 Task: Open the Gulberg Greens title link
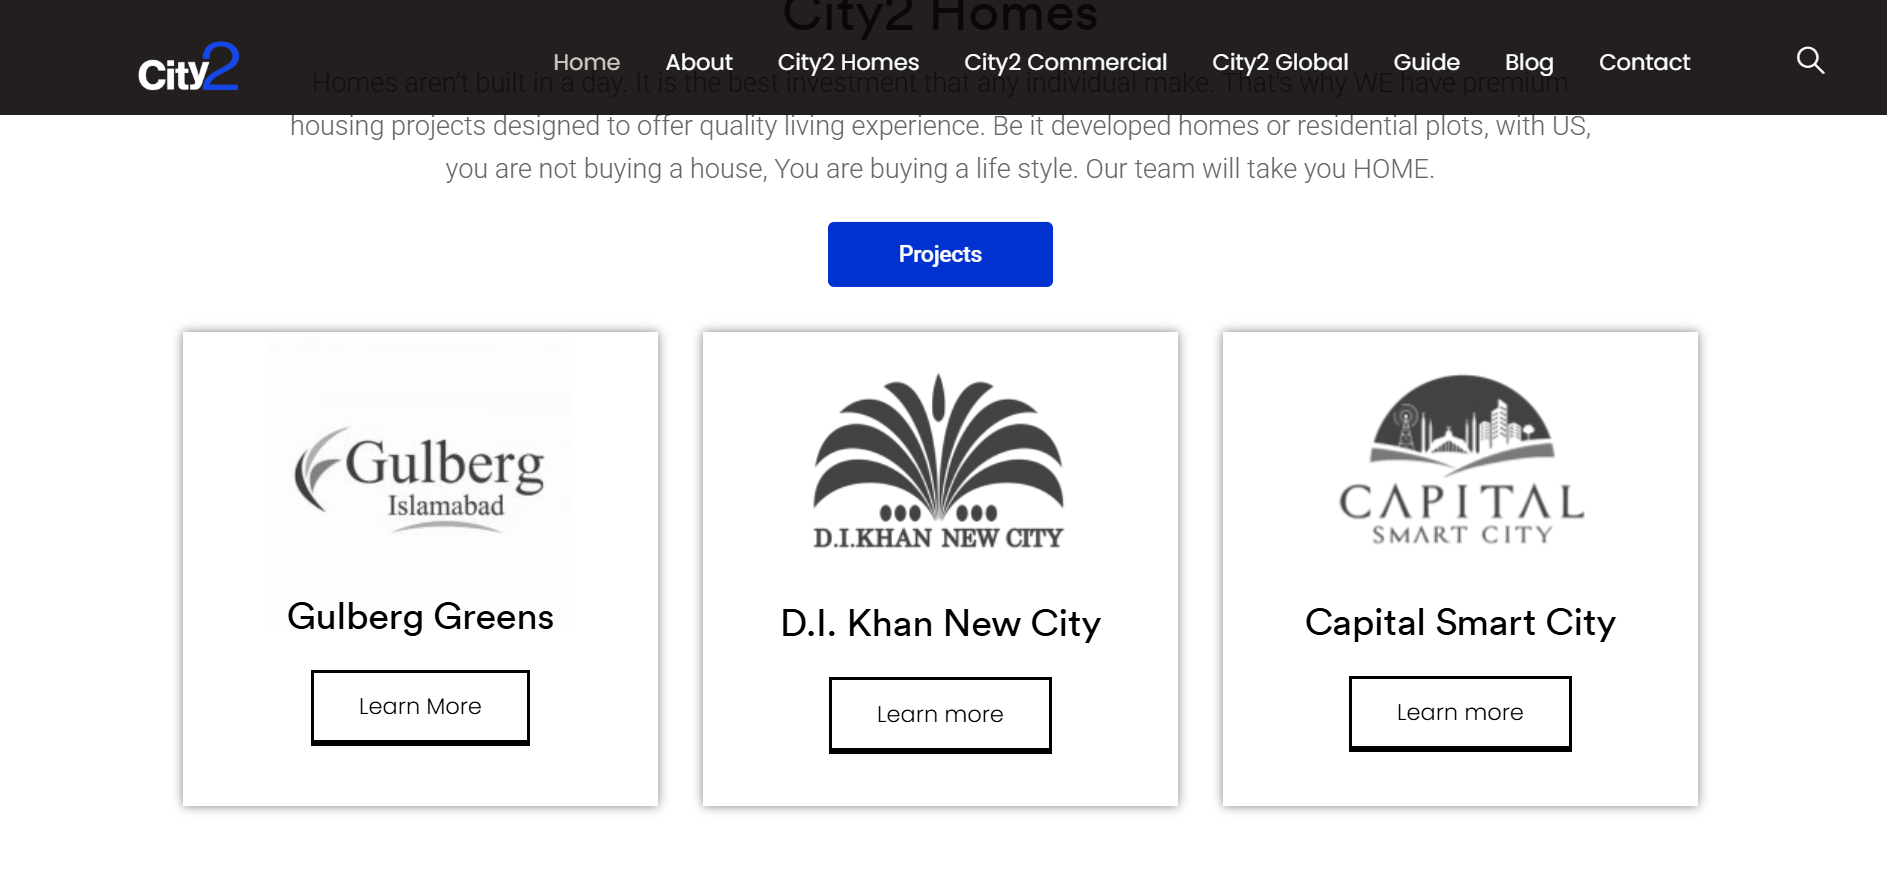[420, 617]
